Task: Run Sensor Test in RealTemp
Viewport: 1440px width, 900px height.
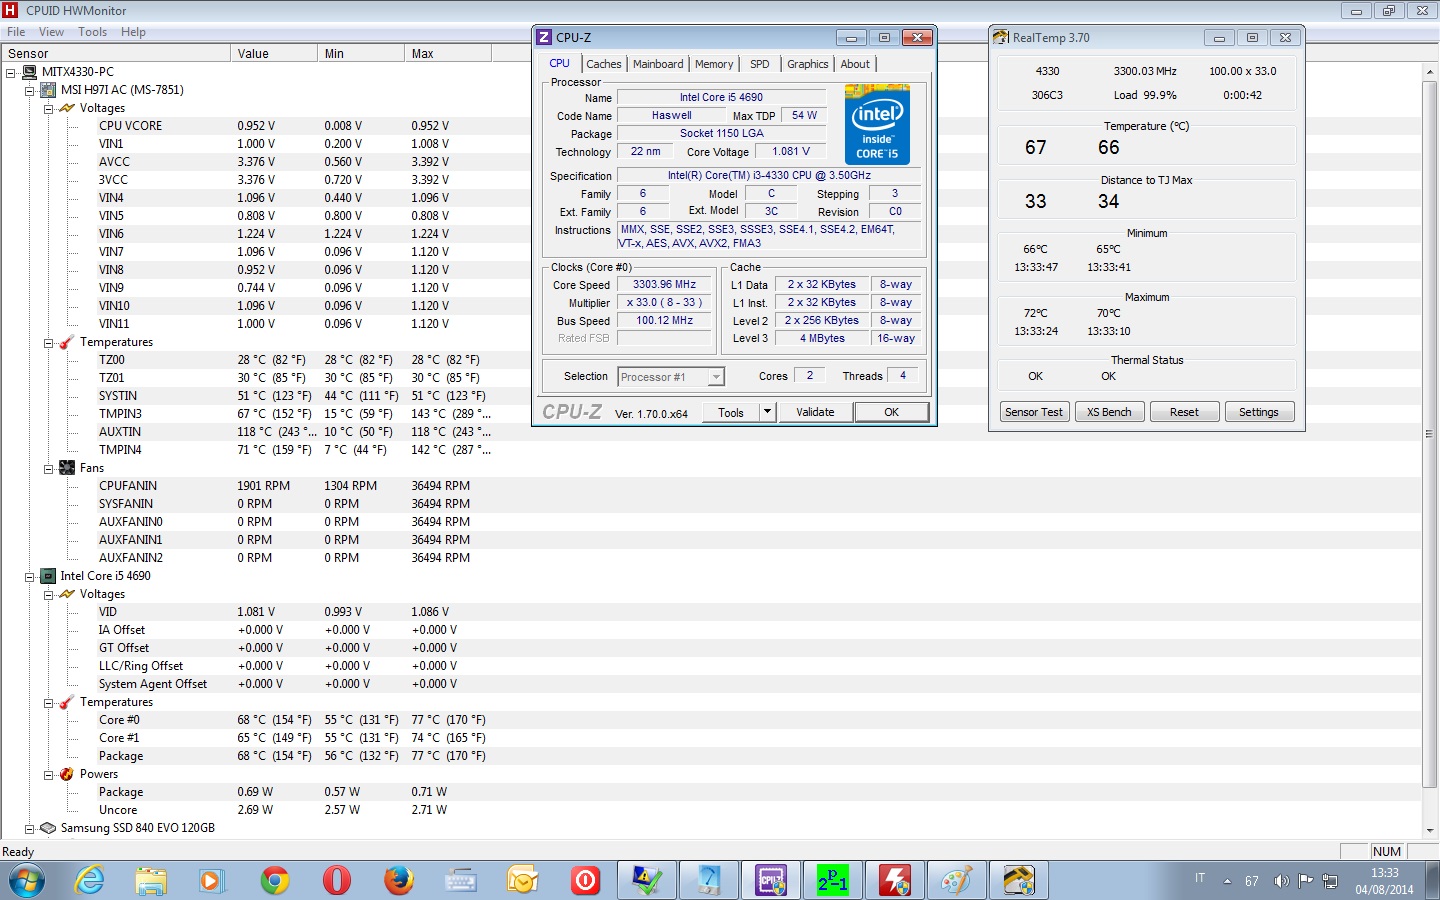Action: click(x=1034, y=412)
